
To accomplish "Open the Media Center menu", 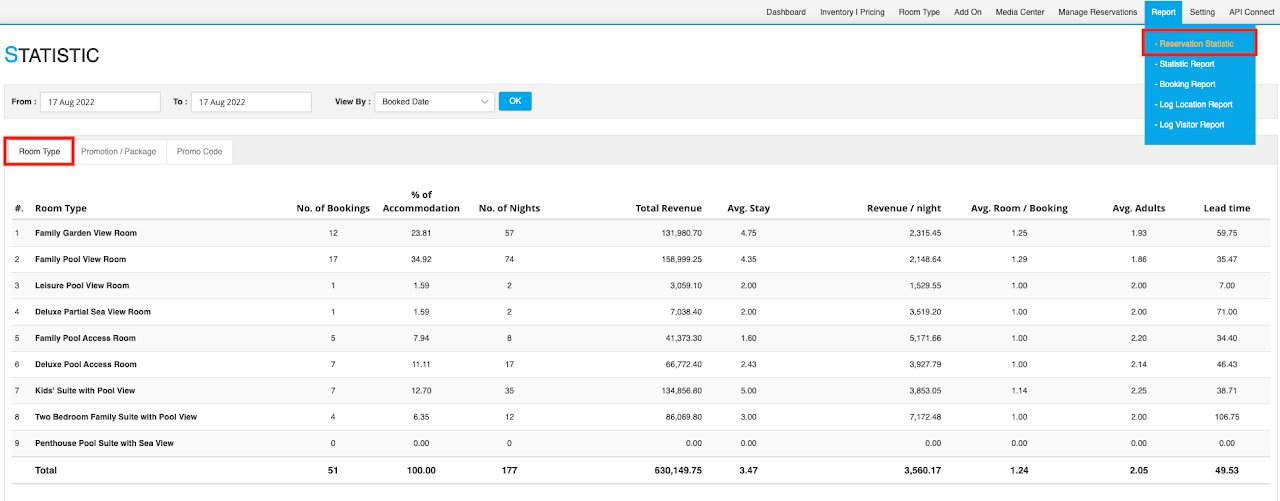I will (x=1020, y=12).
